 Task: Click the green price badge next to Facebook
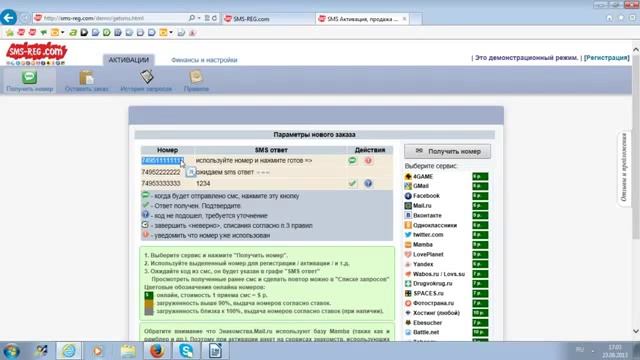point(480,196)
